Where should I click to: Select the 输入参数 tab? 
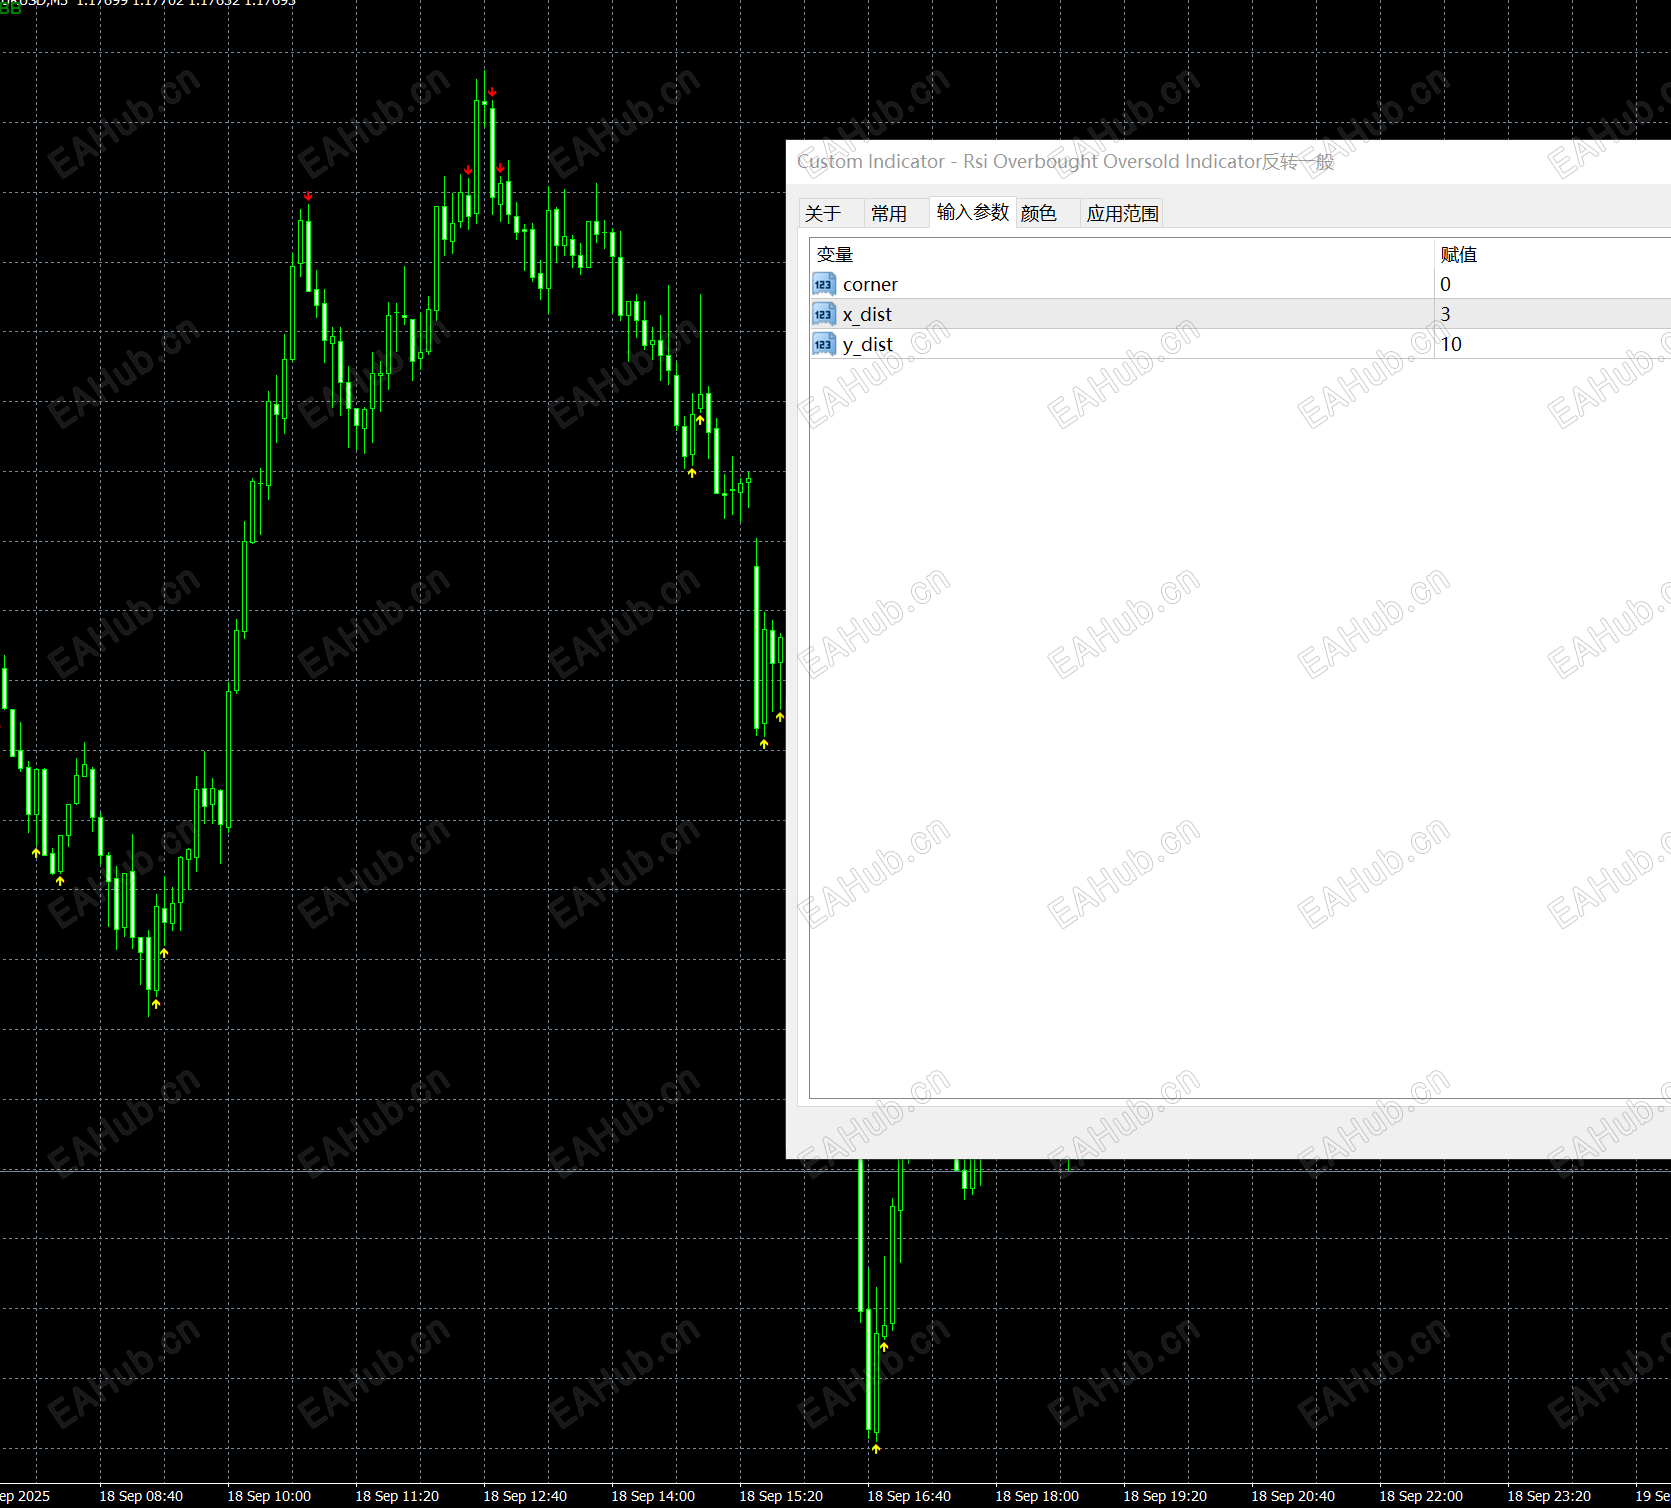pos(973,212)
